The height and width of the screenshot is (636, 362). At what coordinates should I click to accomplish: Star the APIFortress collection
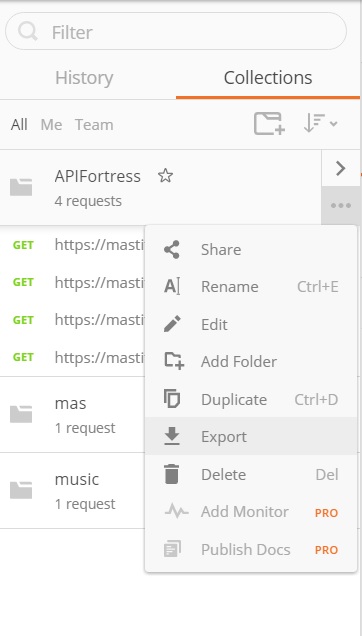point(165,176)
